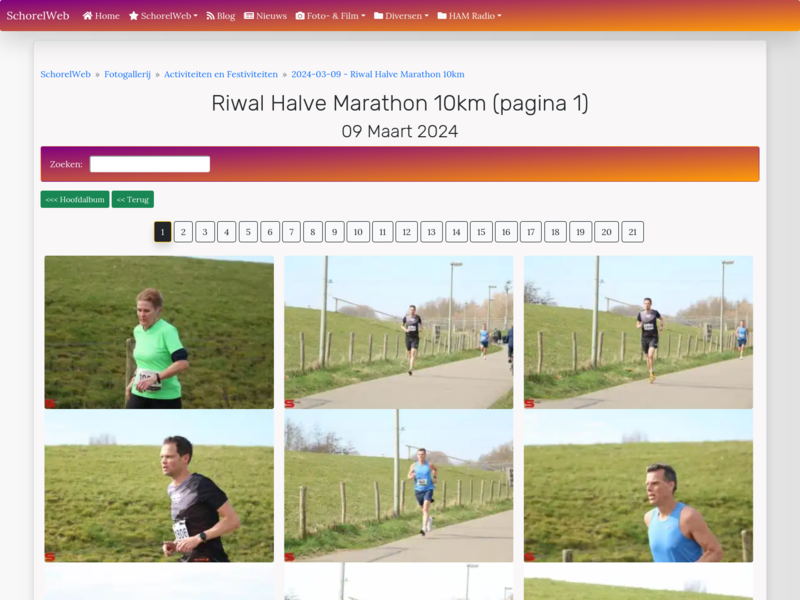Open the Blog menu item
The image size is (800, 600).
(x=221, y=16)
